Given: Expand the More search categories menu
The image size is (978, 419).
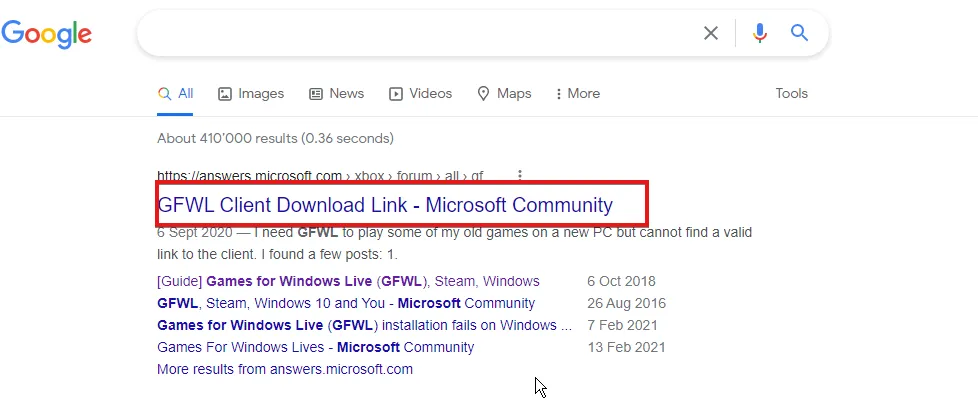Looking at the screenshot, I should pos(578,93).
